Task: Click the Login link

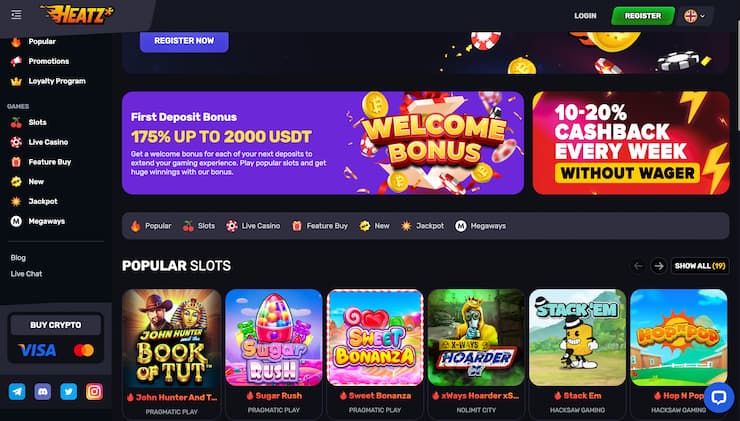Action: (x=585, y=16)
